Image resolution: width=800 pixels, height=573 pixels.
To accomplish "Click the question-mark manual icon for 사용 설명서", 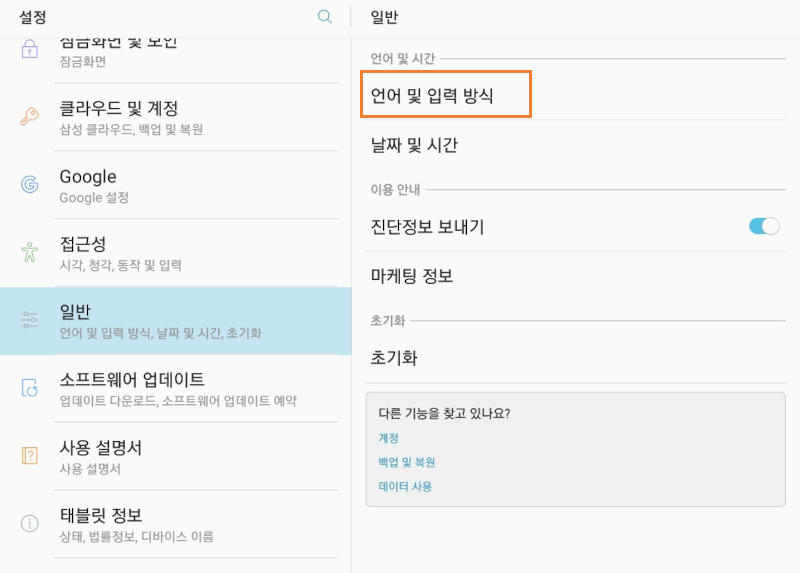I will pyautogui.click(x=30, y=455).
